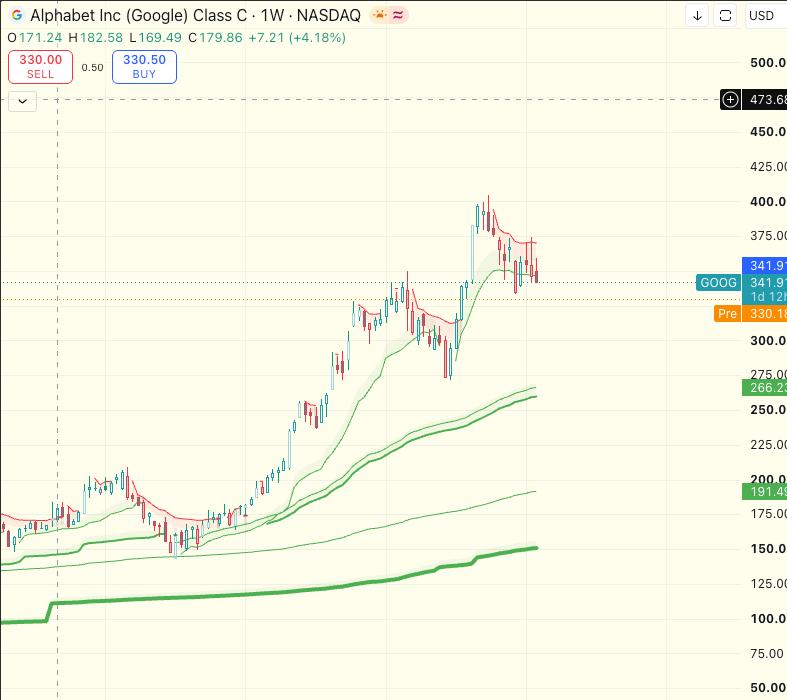The image size is (787, 700).
Task: Expand the collapsed indicator legend chevron
Action: click(x=23, y=101)
